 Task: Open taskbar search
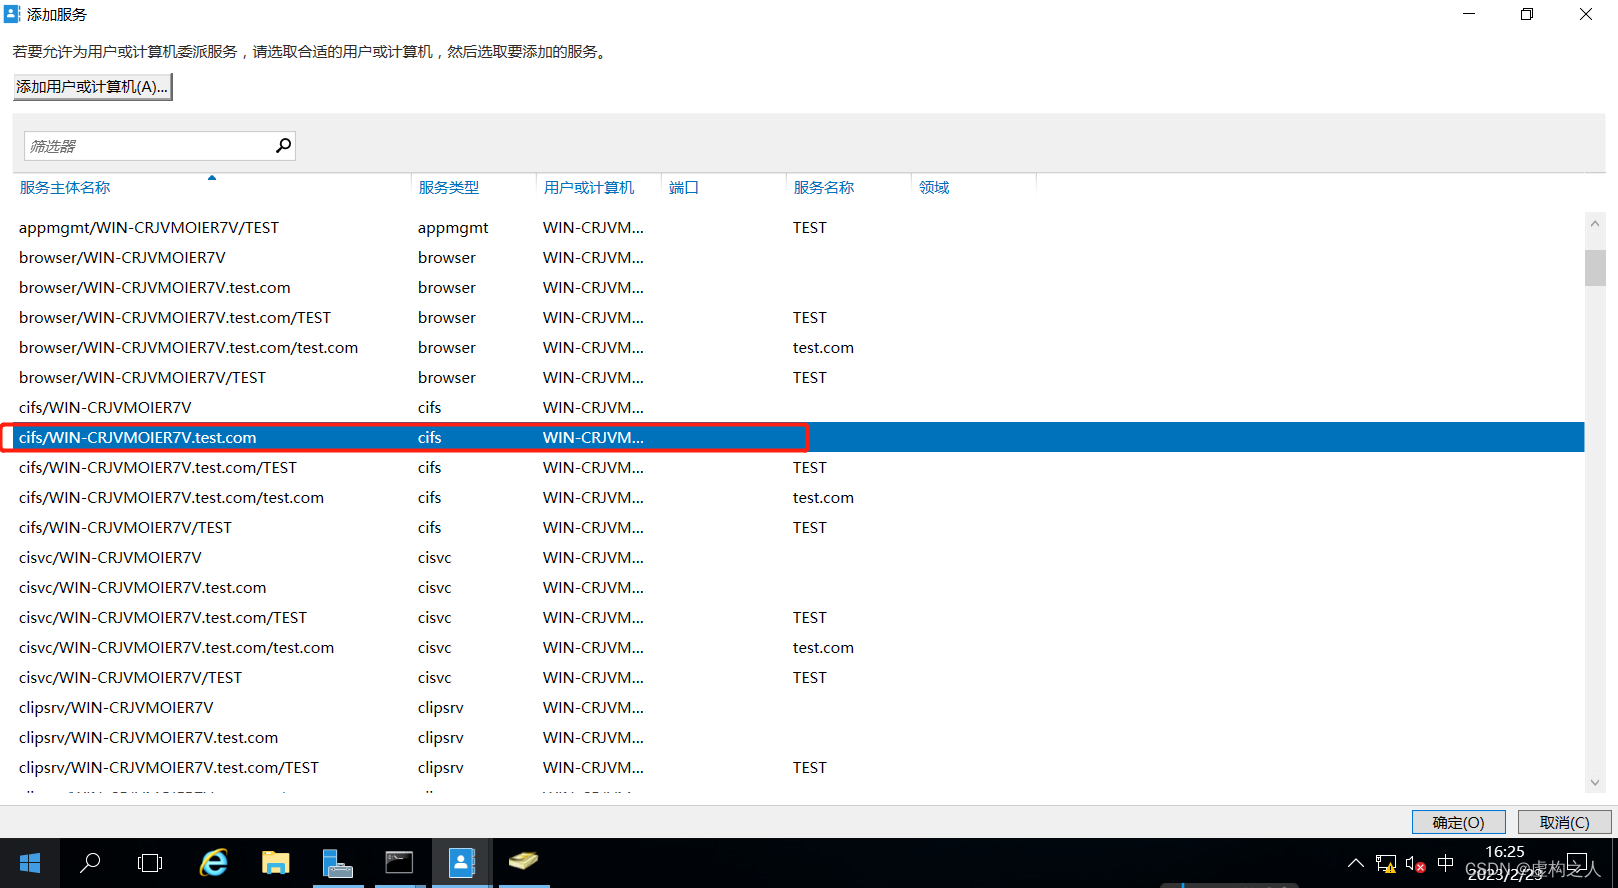[x=90, y=863]
